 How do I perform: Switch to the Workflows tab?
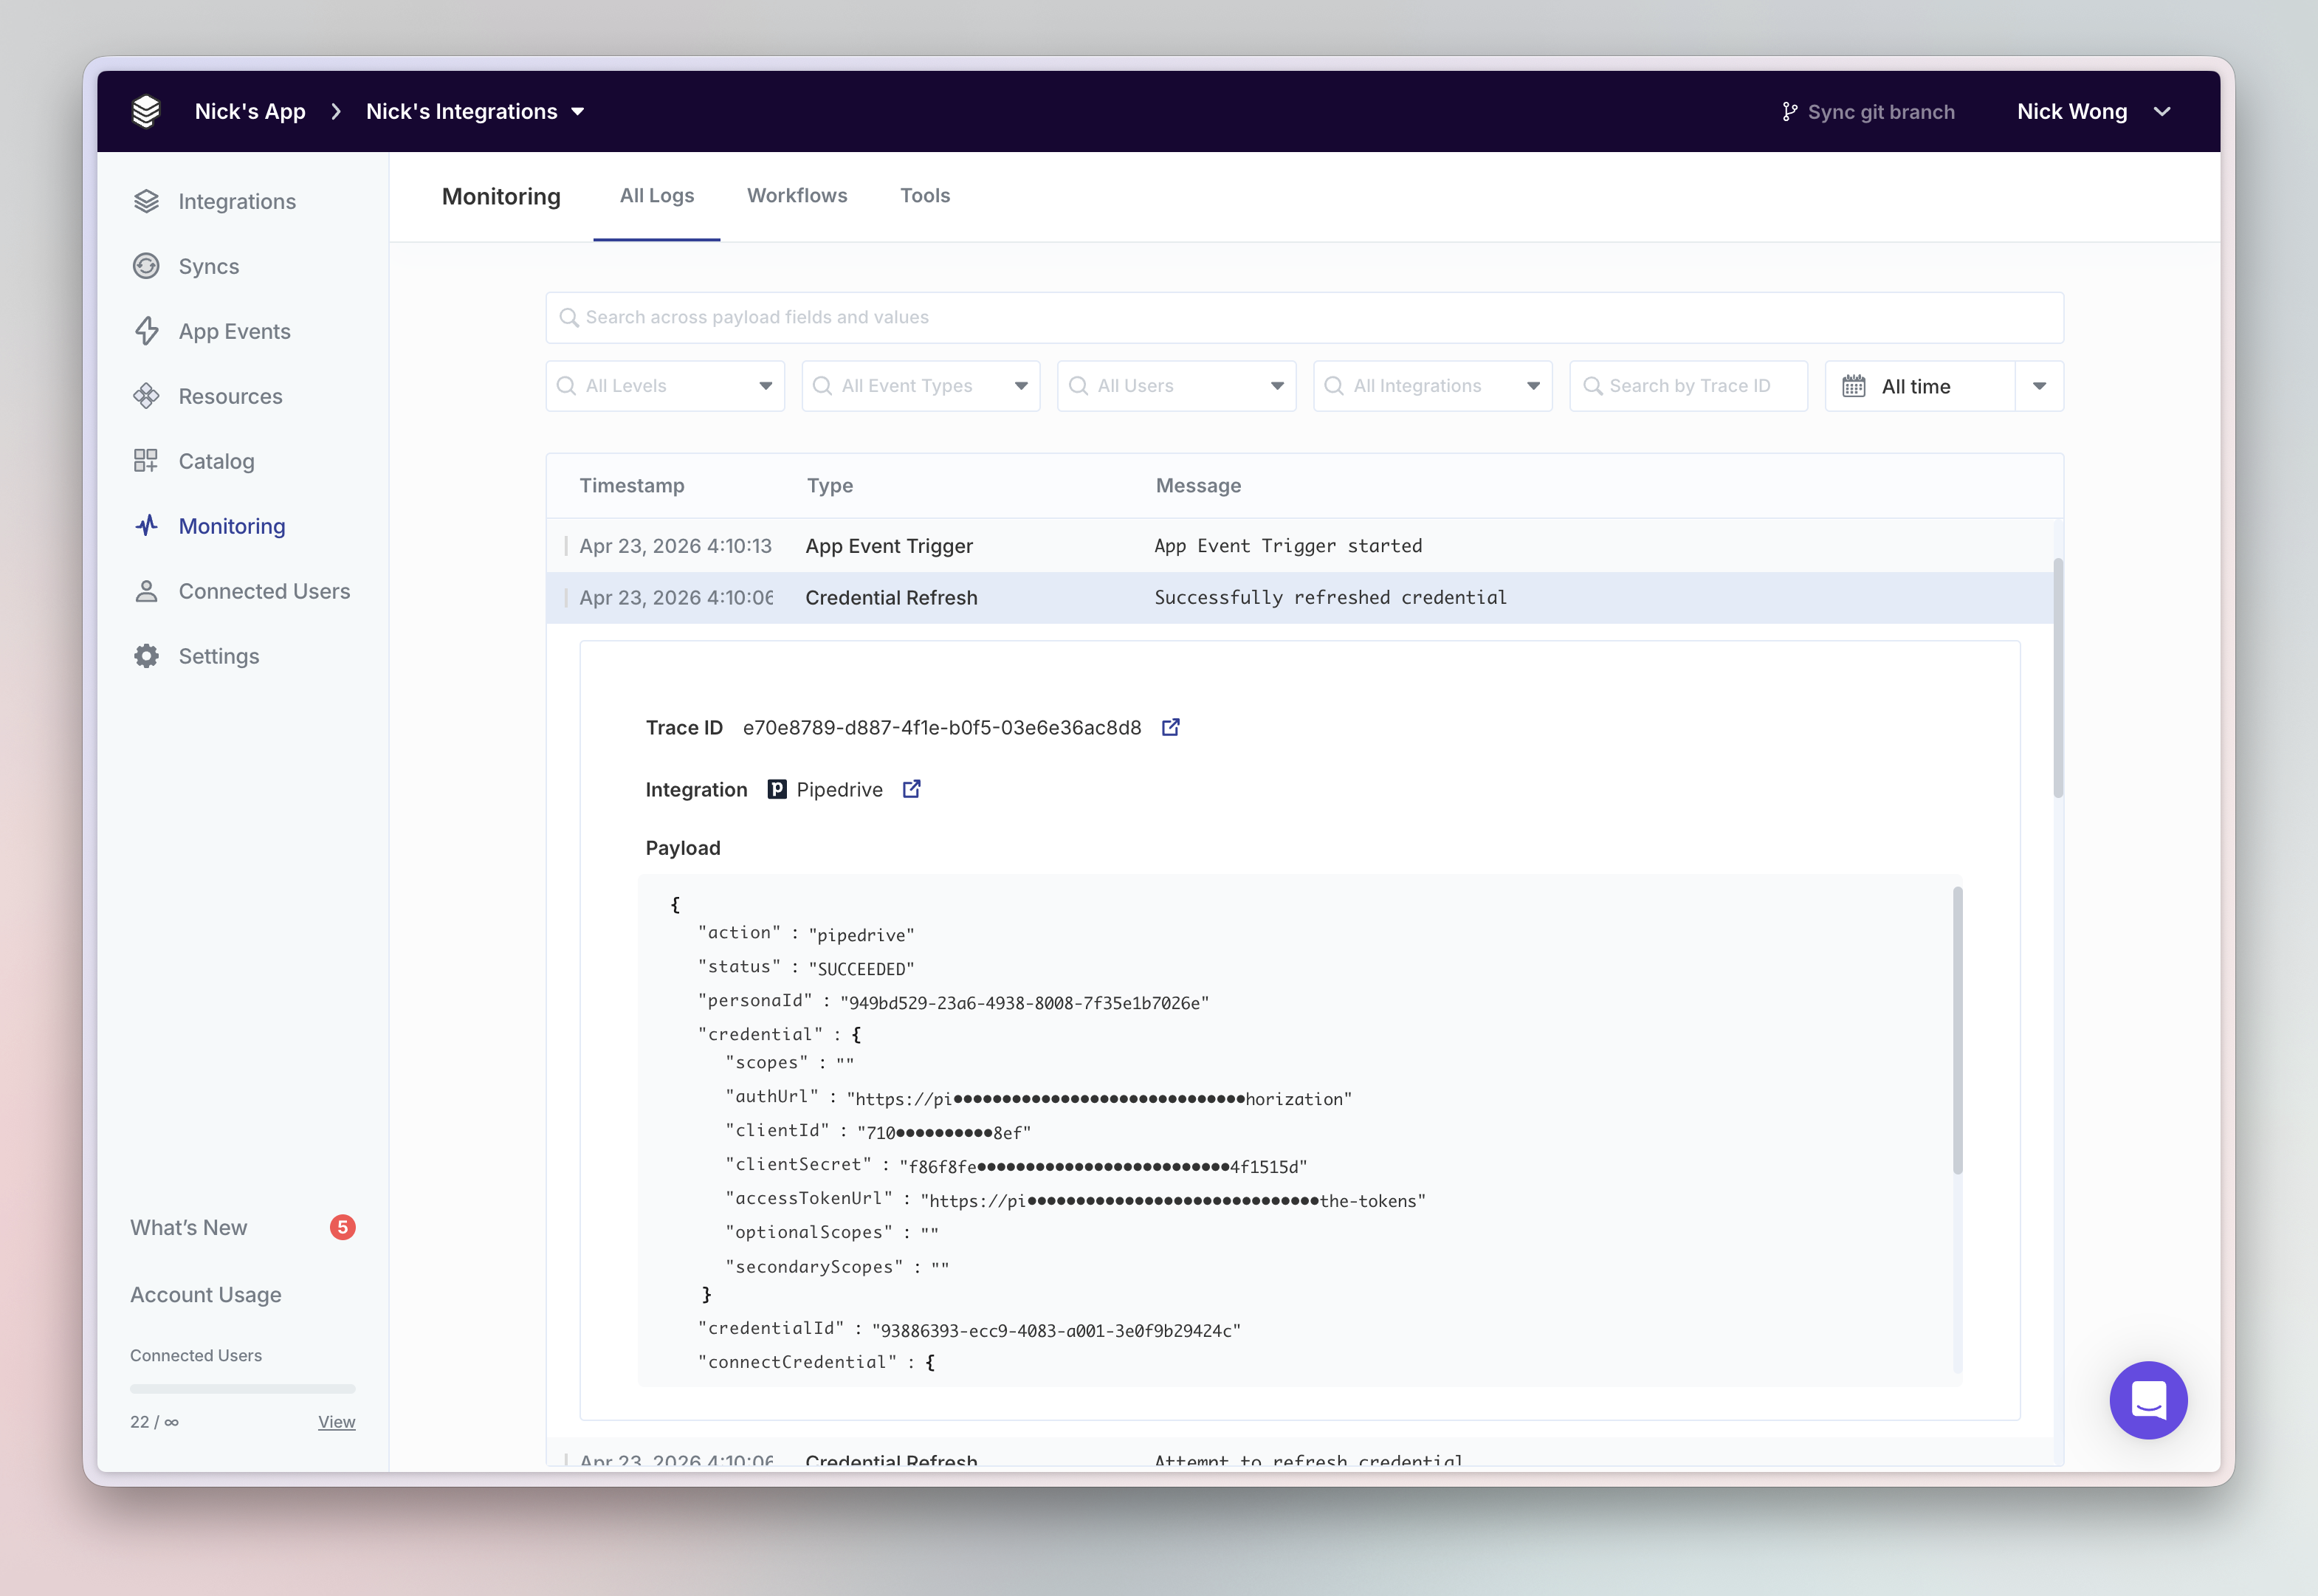[797, 196]
